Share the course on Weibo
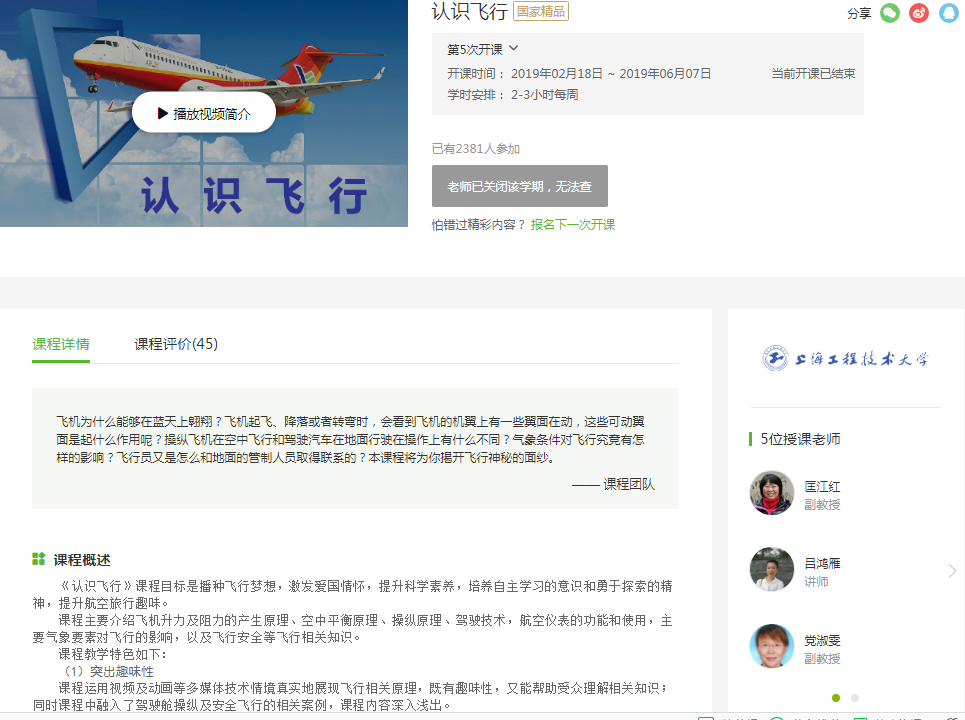Viewport: 965px width, 720px height. coord(919,13)
